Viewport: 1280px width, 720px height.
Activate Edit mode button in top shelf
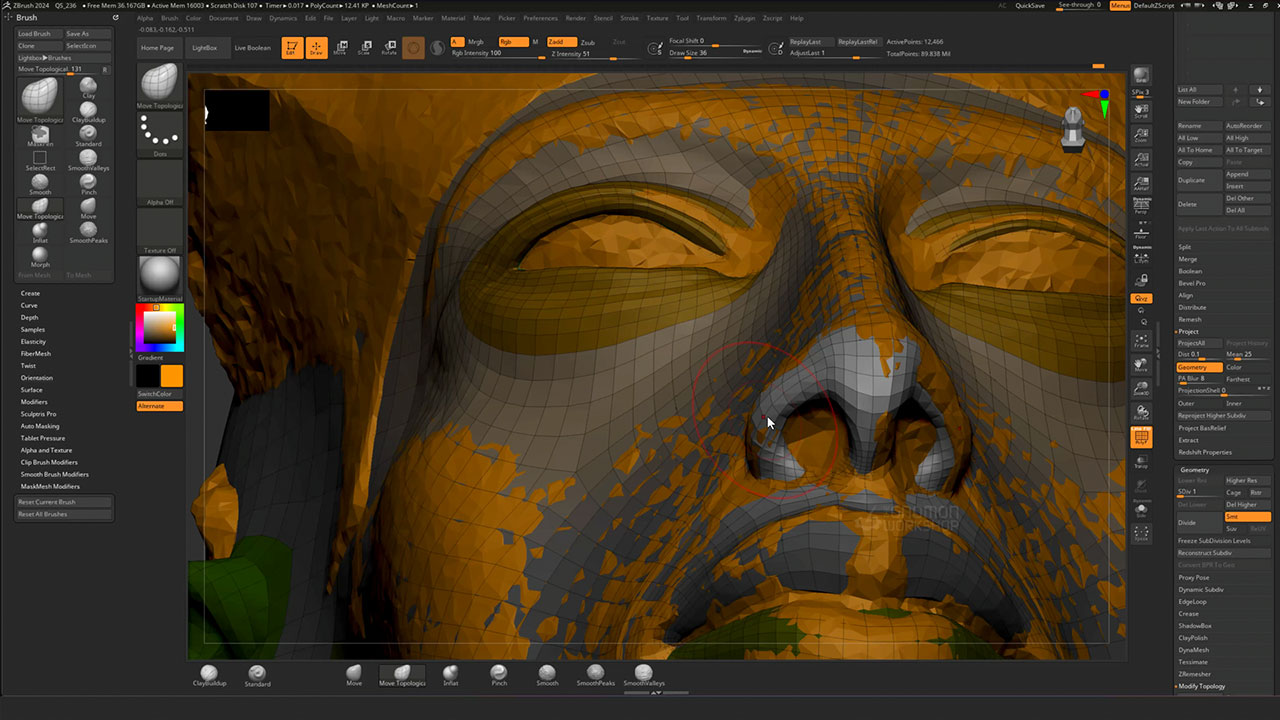[x=292, y=48]
